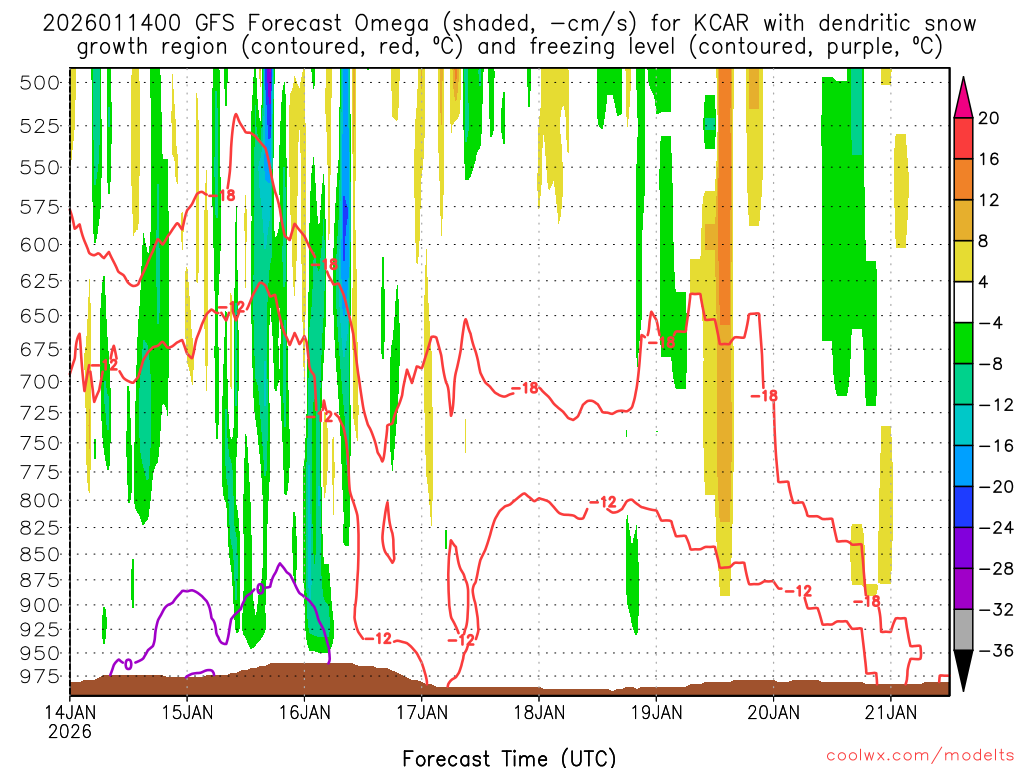Click the 875 pressure level label
Screen dimensions: 1024x768
tap(39, 581)
